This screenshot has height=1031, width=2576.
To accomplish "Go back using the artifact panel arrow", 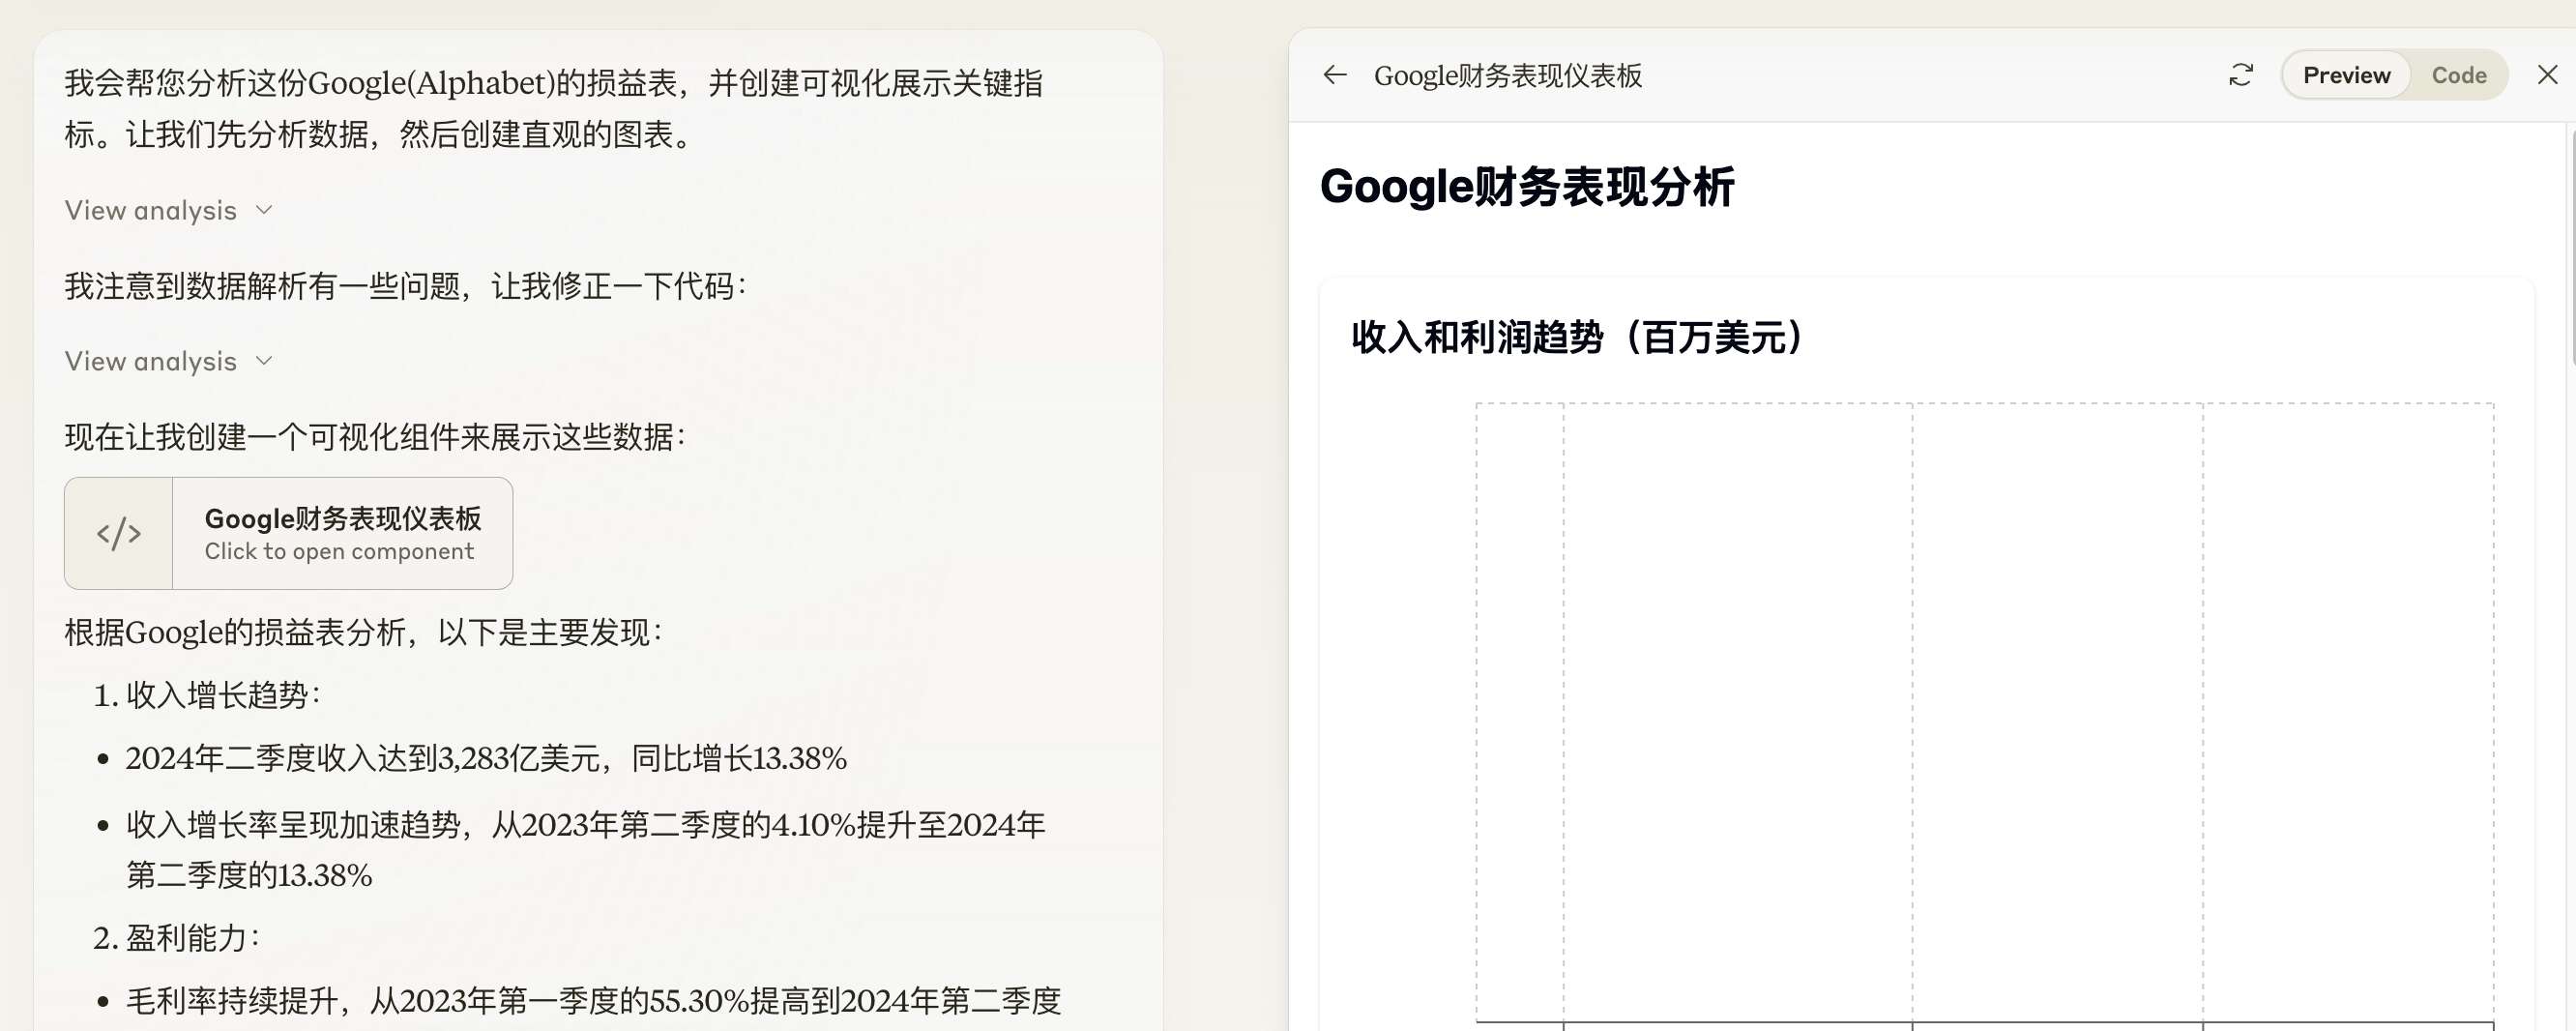I will coord(1335,75).
